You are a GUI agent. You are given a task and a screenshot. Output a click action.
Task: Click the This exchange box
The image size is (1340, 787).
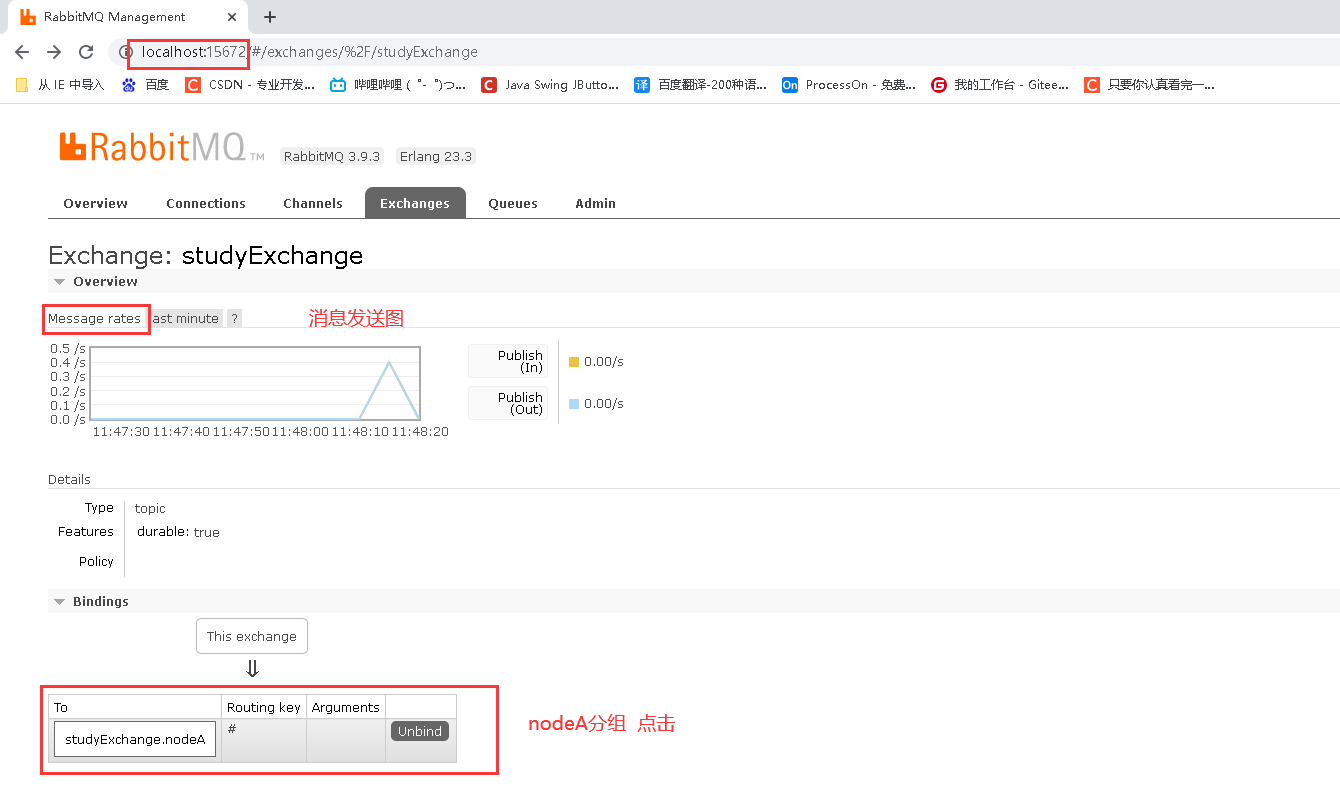252,636
